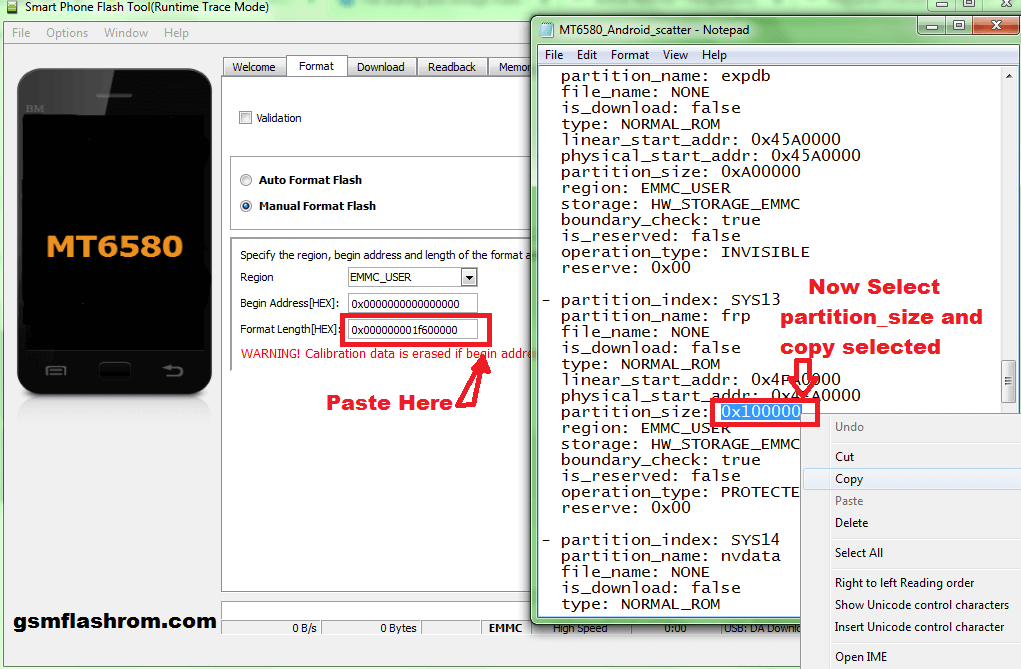Open the Format menu in Notepad
This screenshot has height=669, width=1021.
point(630,55)
